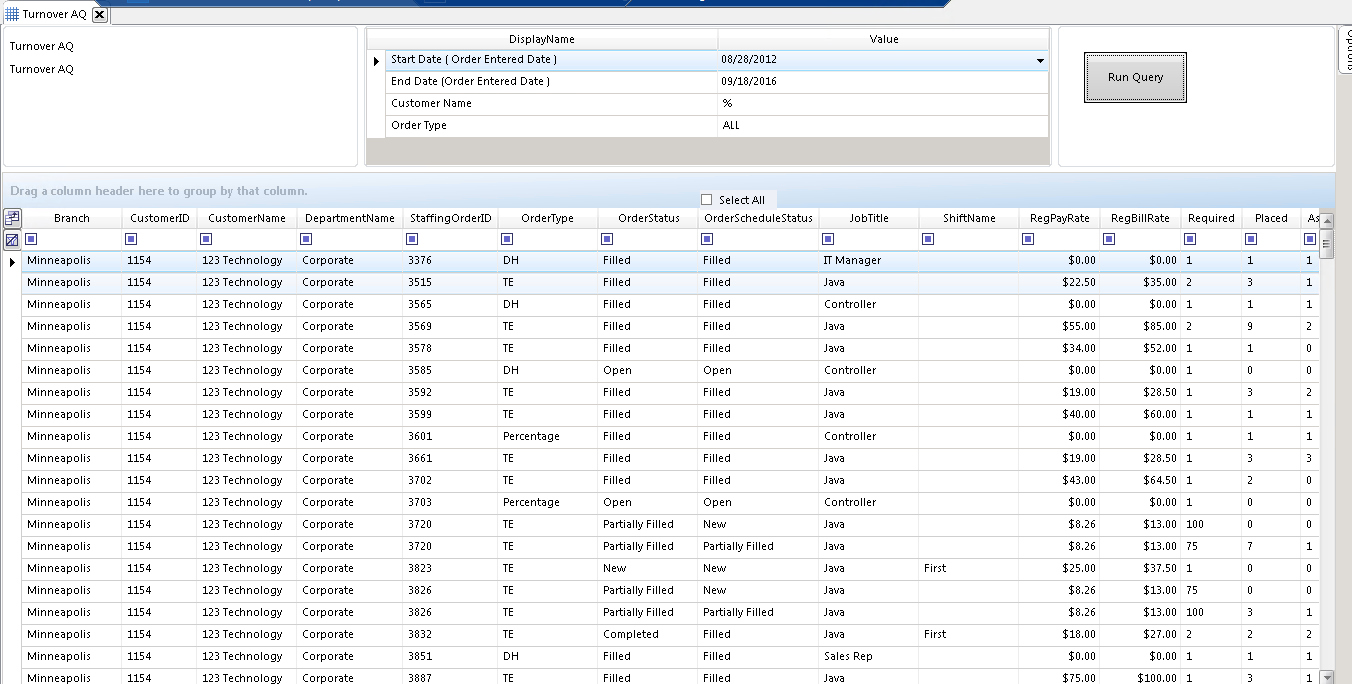Click the Sales Rep job title cell
This screenshot has width=1352, height=684.
tap(868, 656)
